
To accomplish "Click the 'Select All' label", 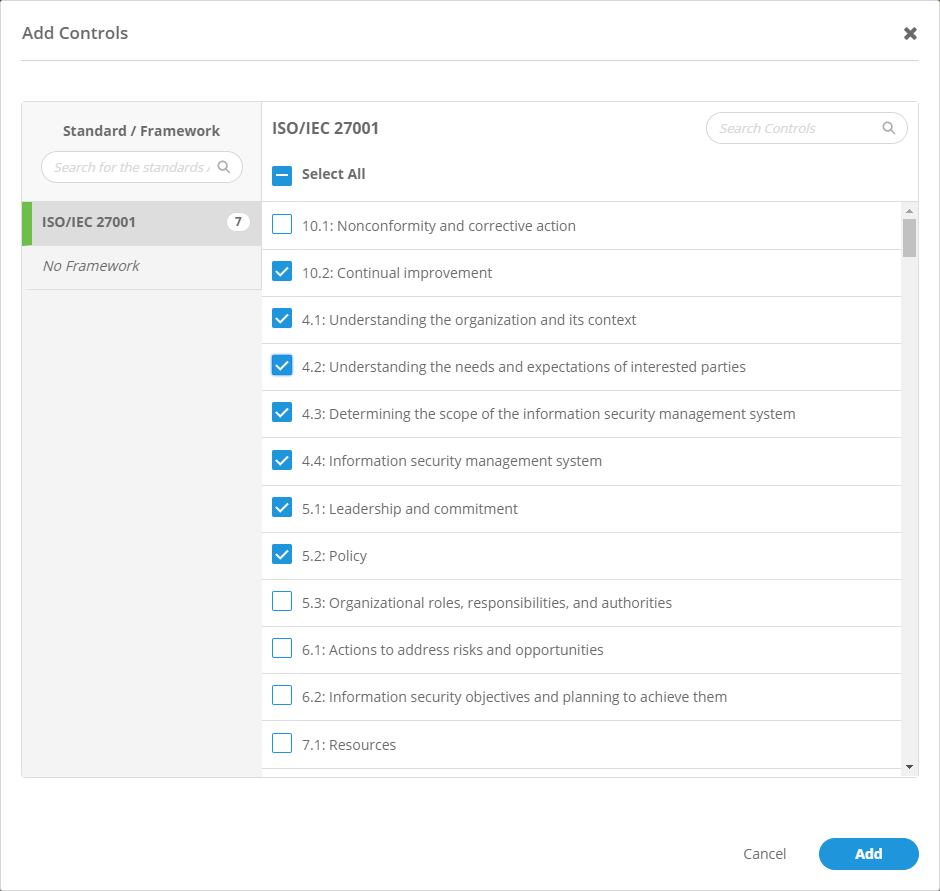I will pyautogui.click(x=333, y=174).
